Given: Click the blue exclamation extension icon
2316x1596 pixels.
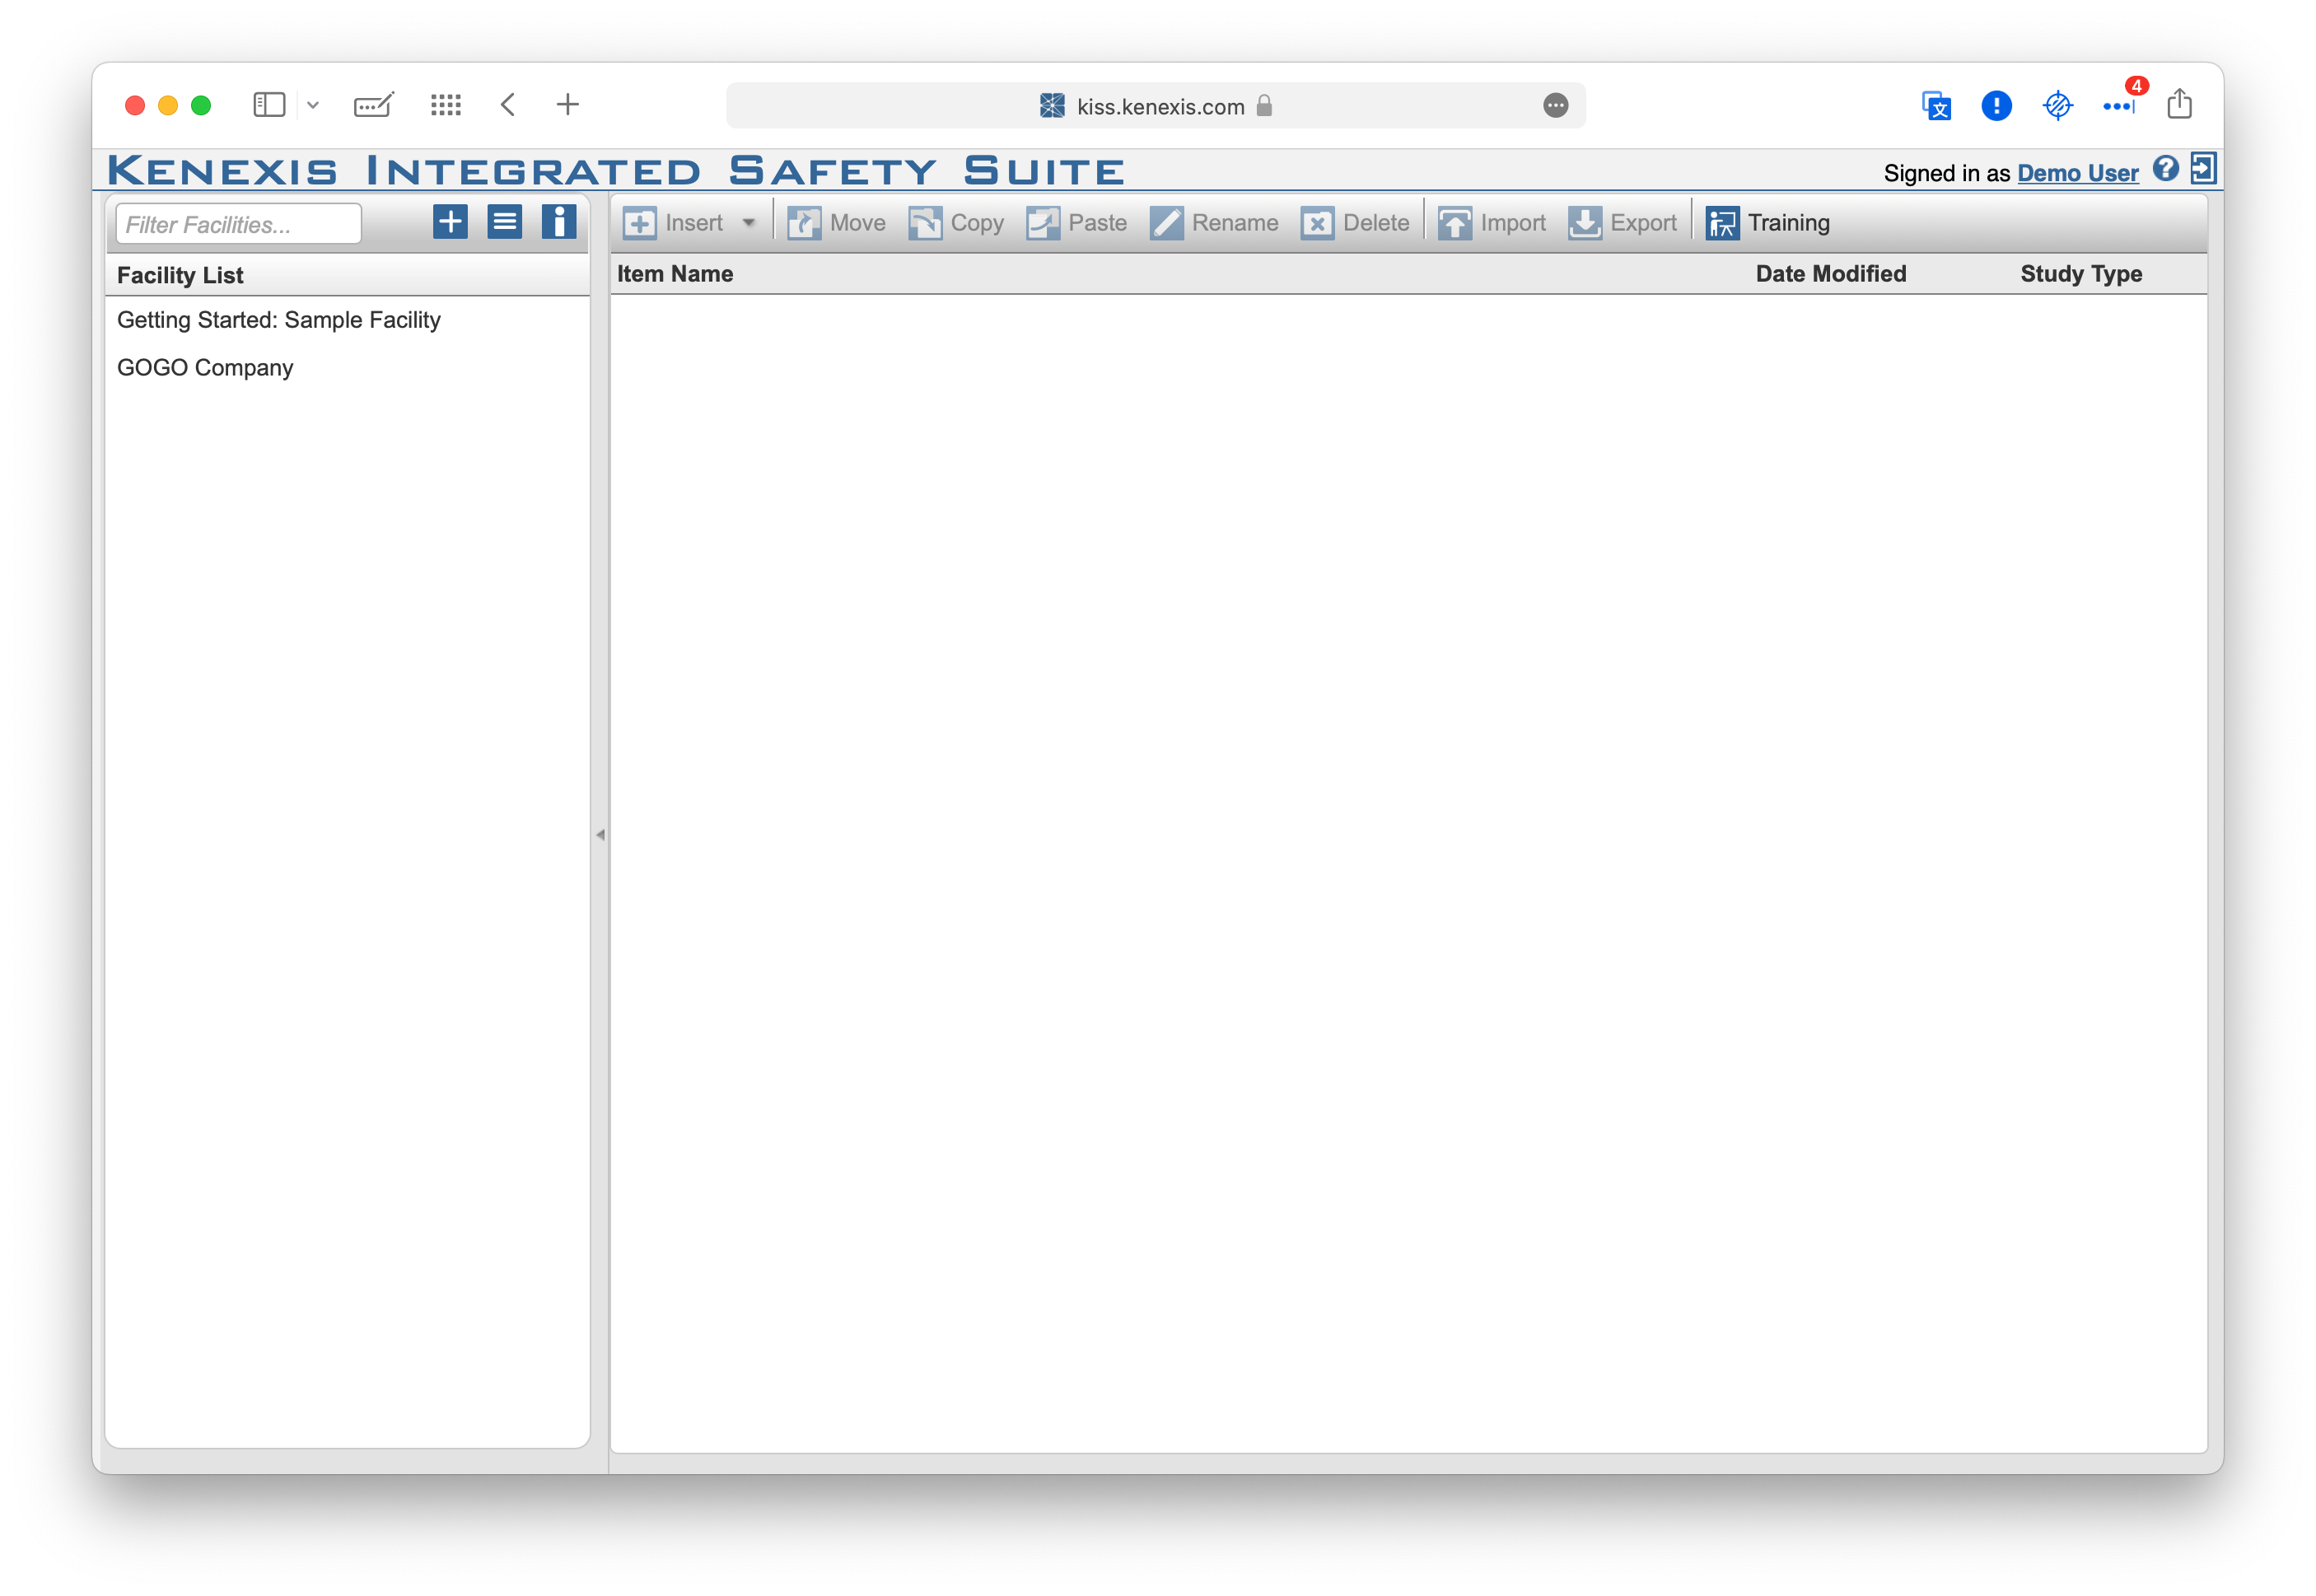Looking at the screenshot, I should pos(1996,106).
